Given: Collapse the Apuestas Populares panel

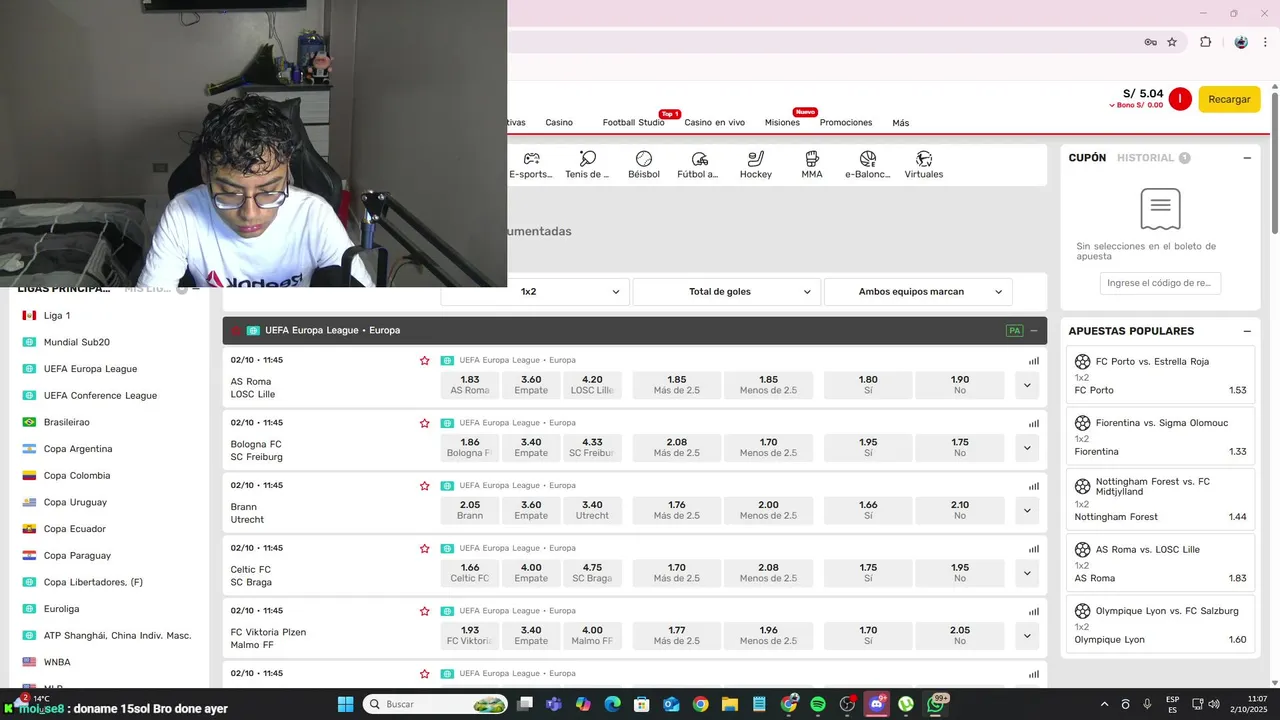Looking at the screenshot, I should 1247,331.
